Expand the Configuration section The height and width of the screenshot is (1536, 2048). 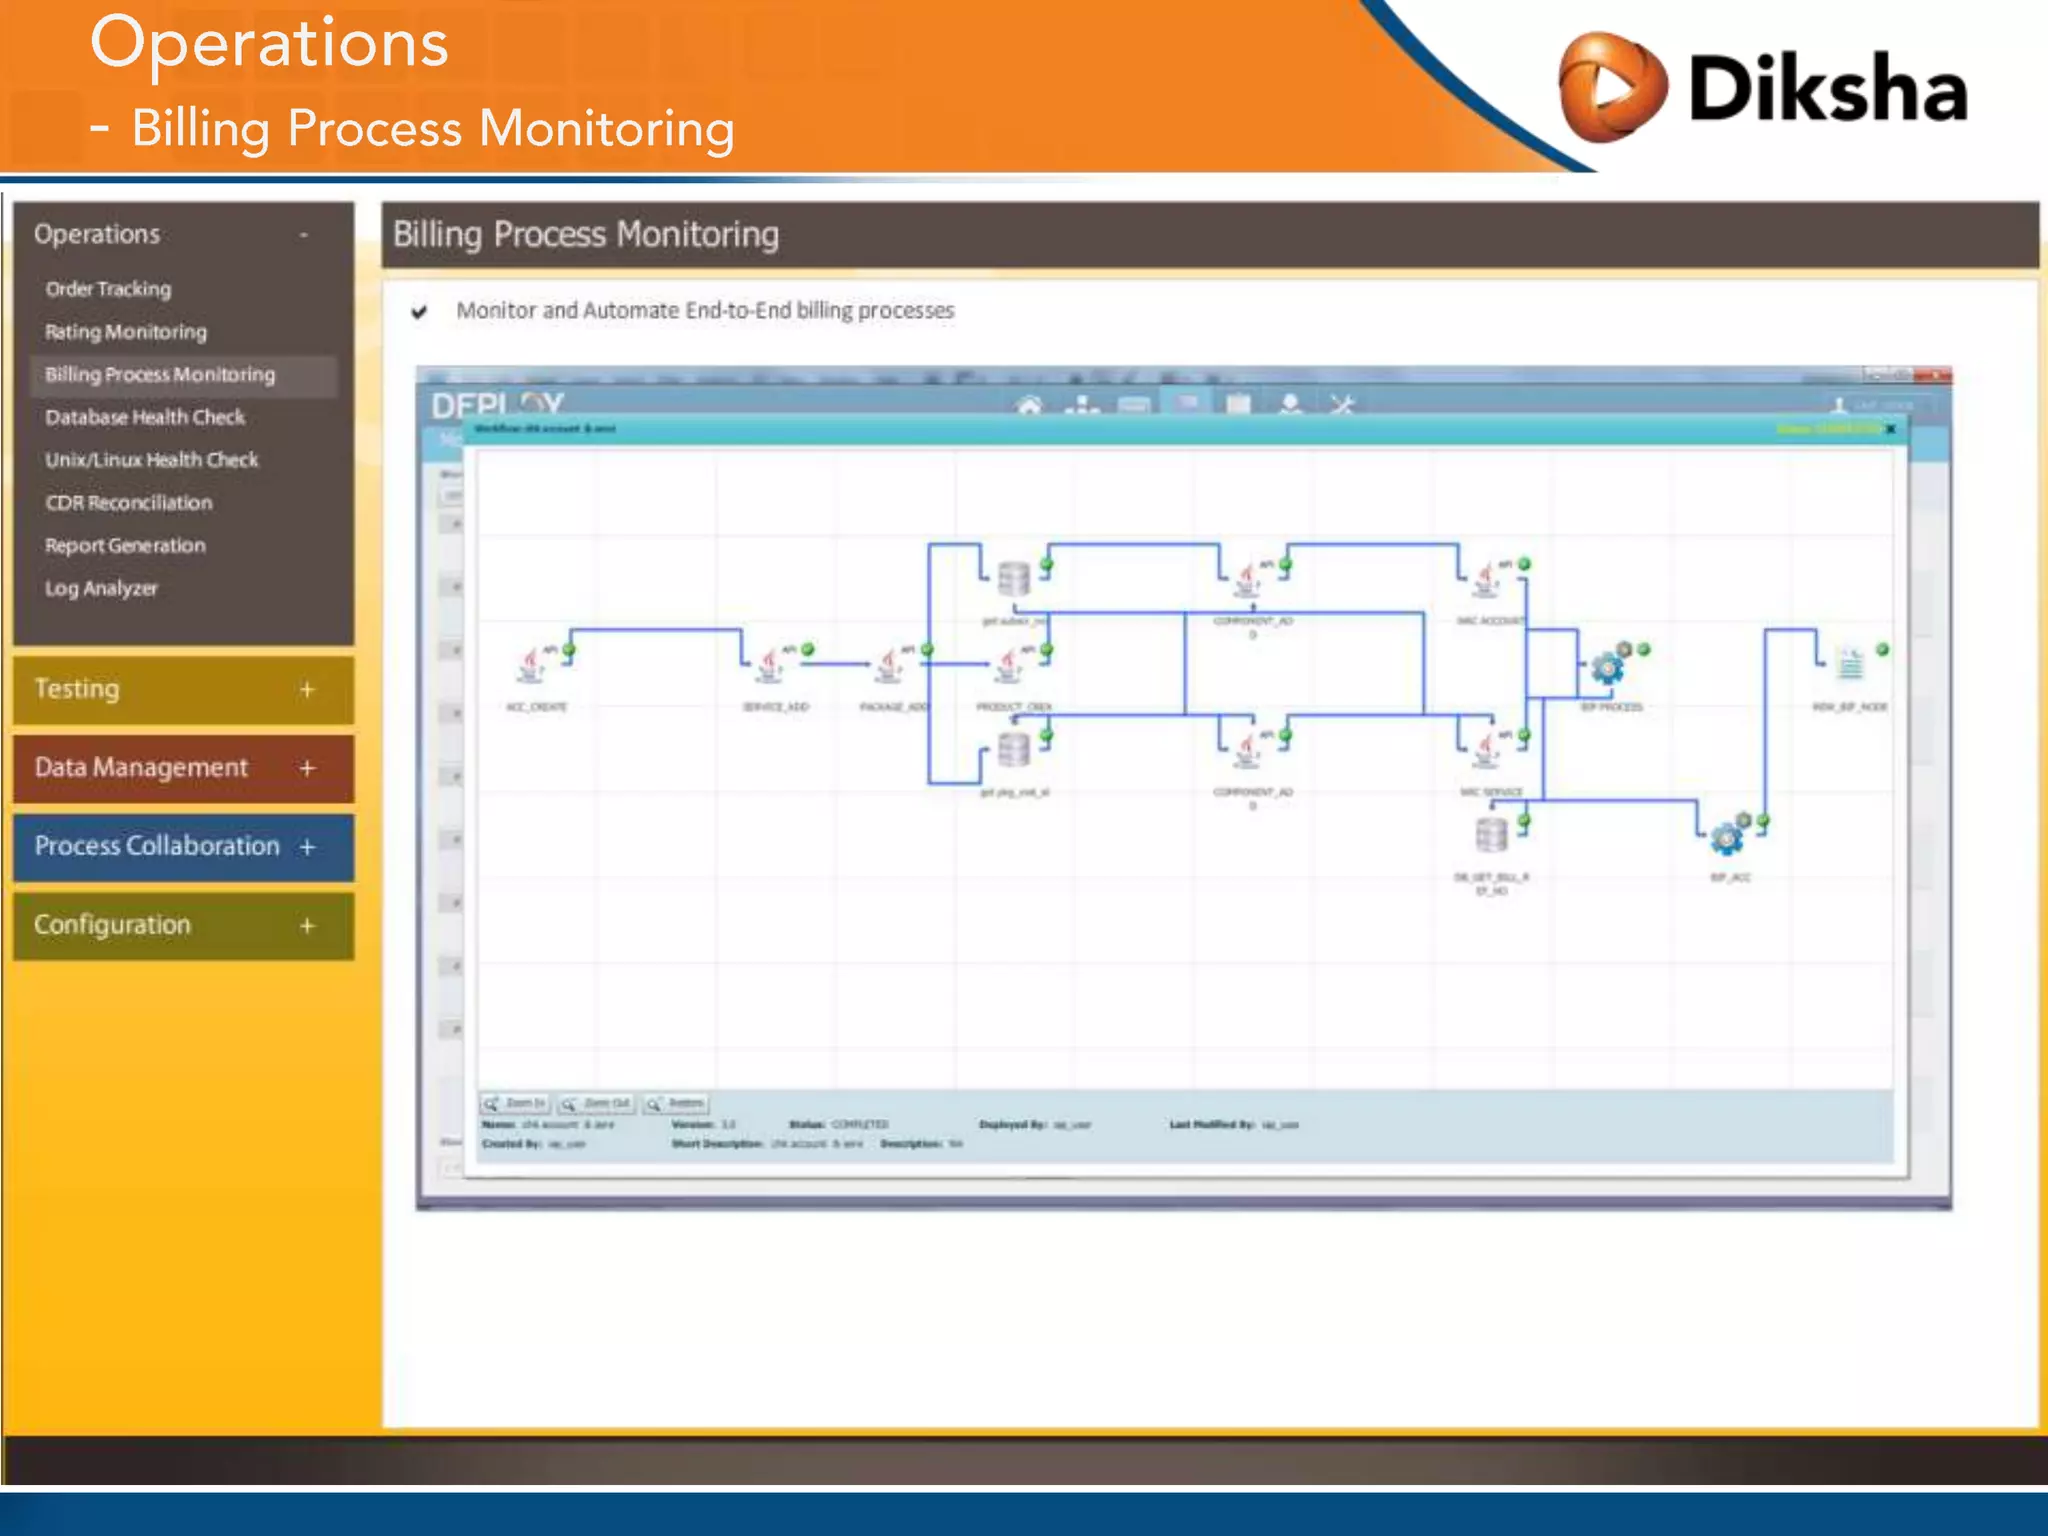point(307,926)
